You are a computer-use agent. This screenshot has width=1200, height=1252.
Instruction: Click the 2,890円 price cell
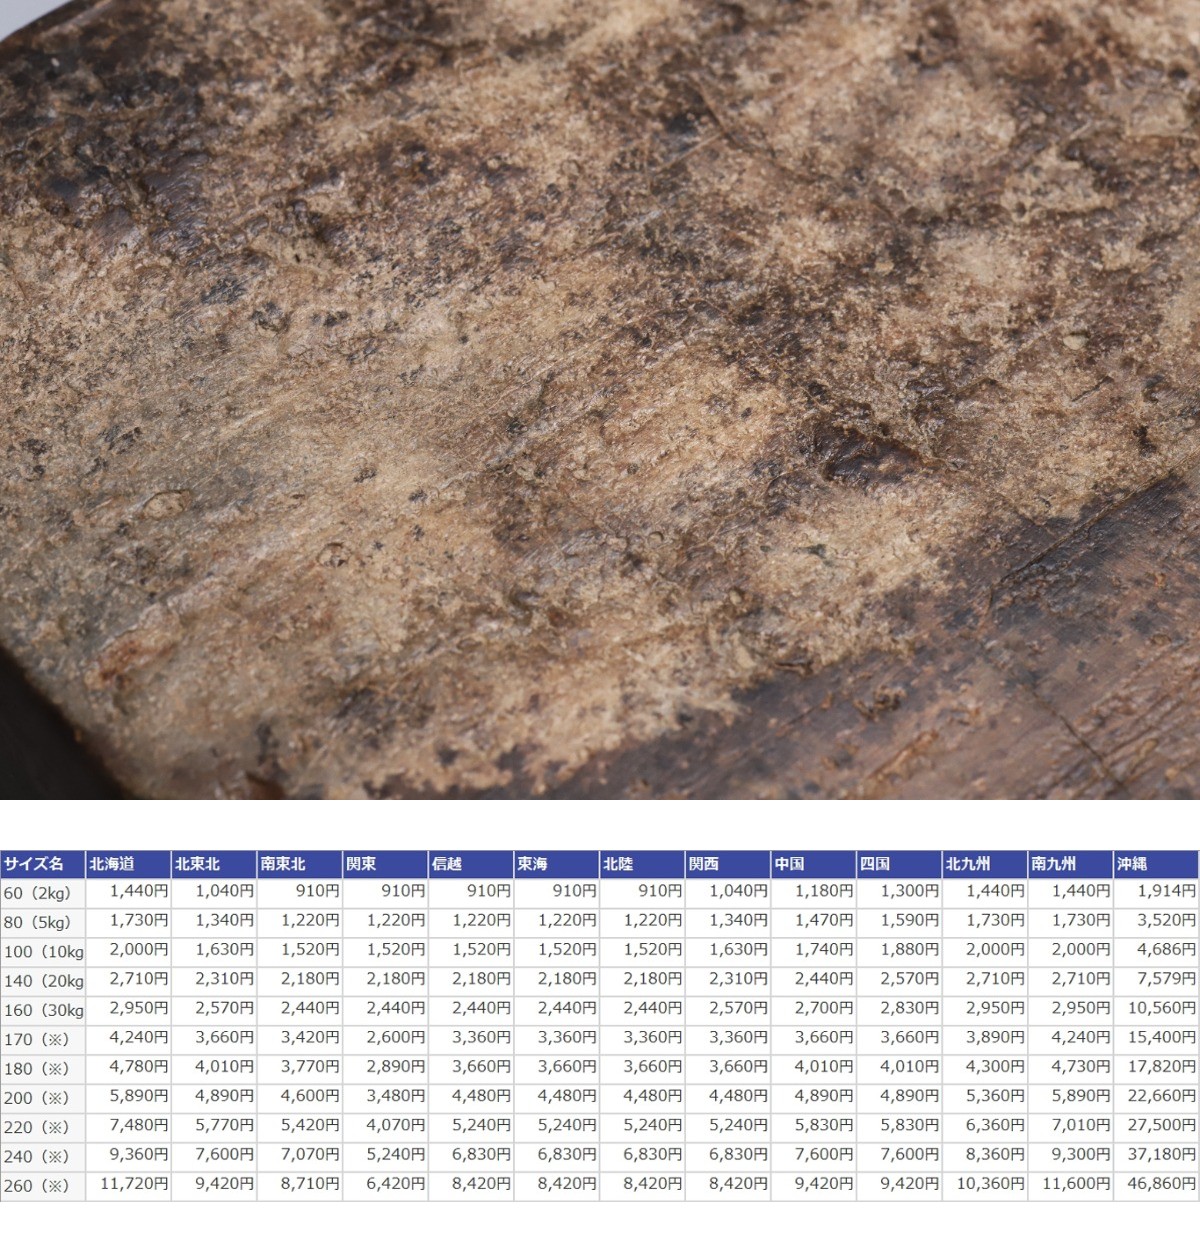pyautogui.click(x=385, y=1067)
